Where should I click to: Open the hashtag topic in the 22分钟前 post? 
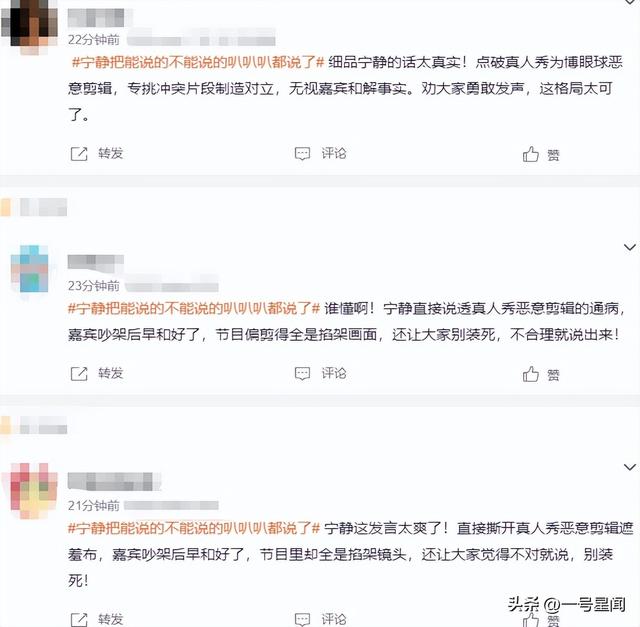[198, 62]
